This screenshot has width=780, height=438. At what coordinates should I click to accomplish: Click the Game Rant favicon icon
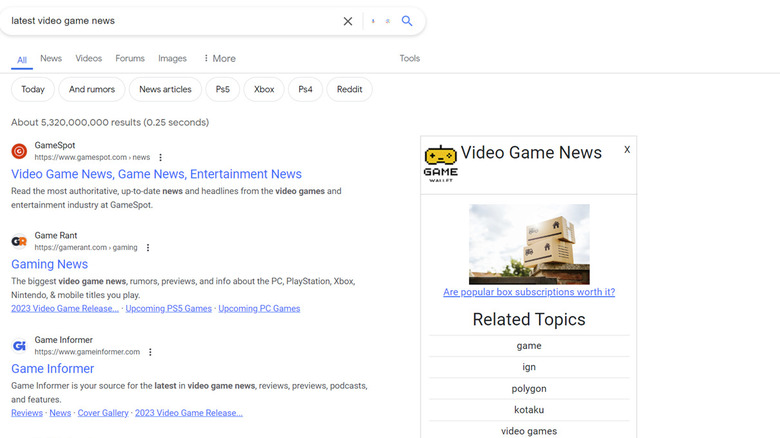coord(19,241)
